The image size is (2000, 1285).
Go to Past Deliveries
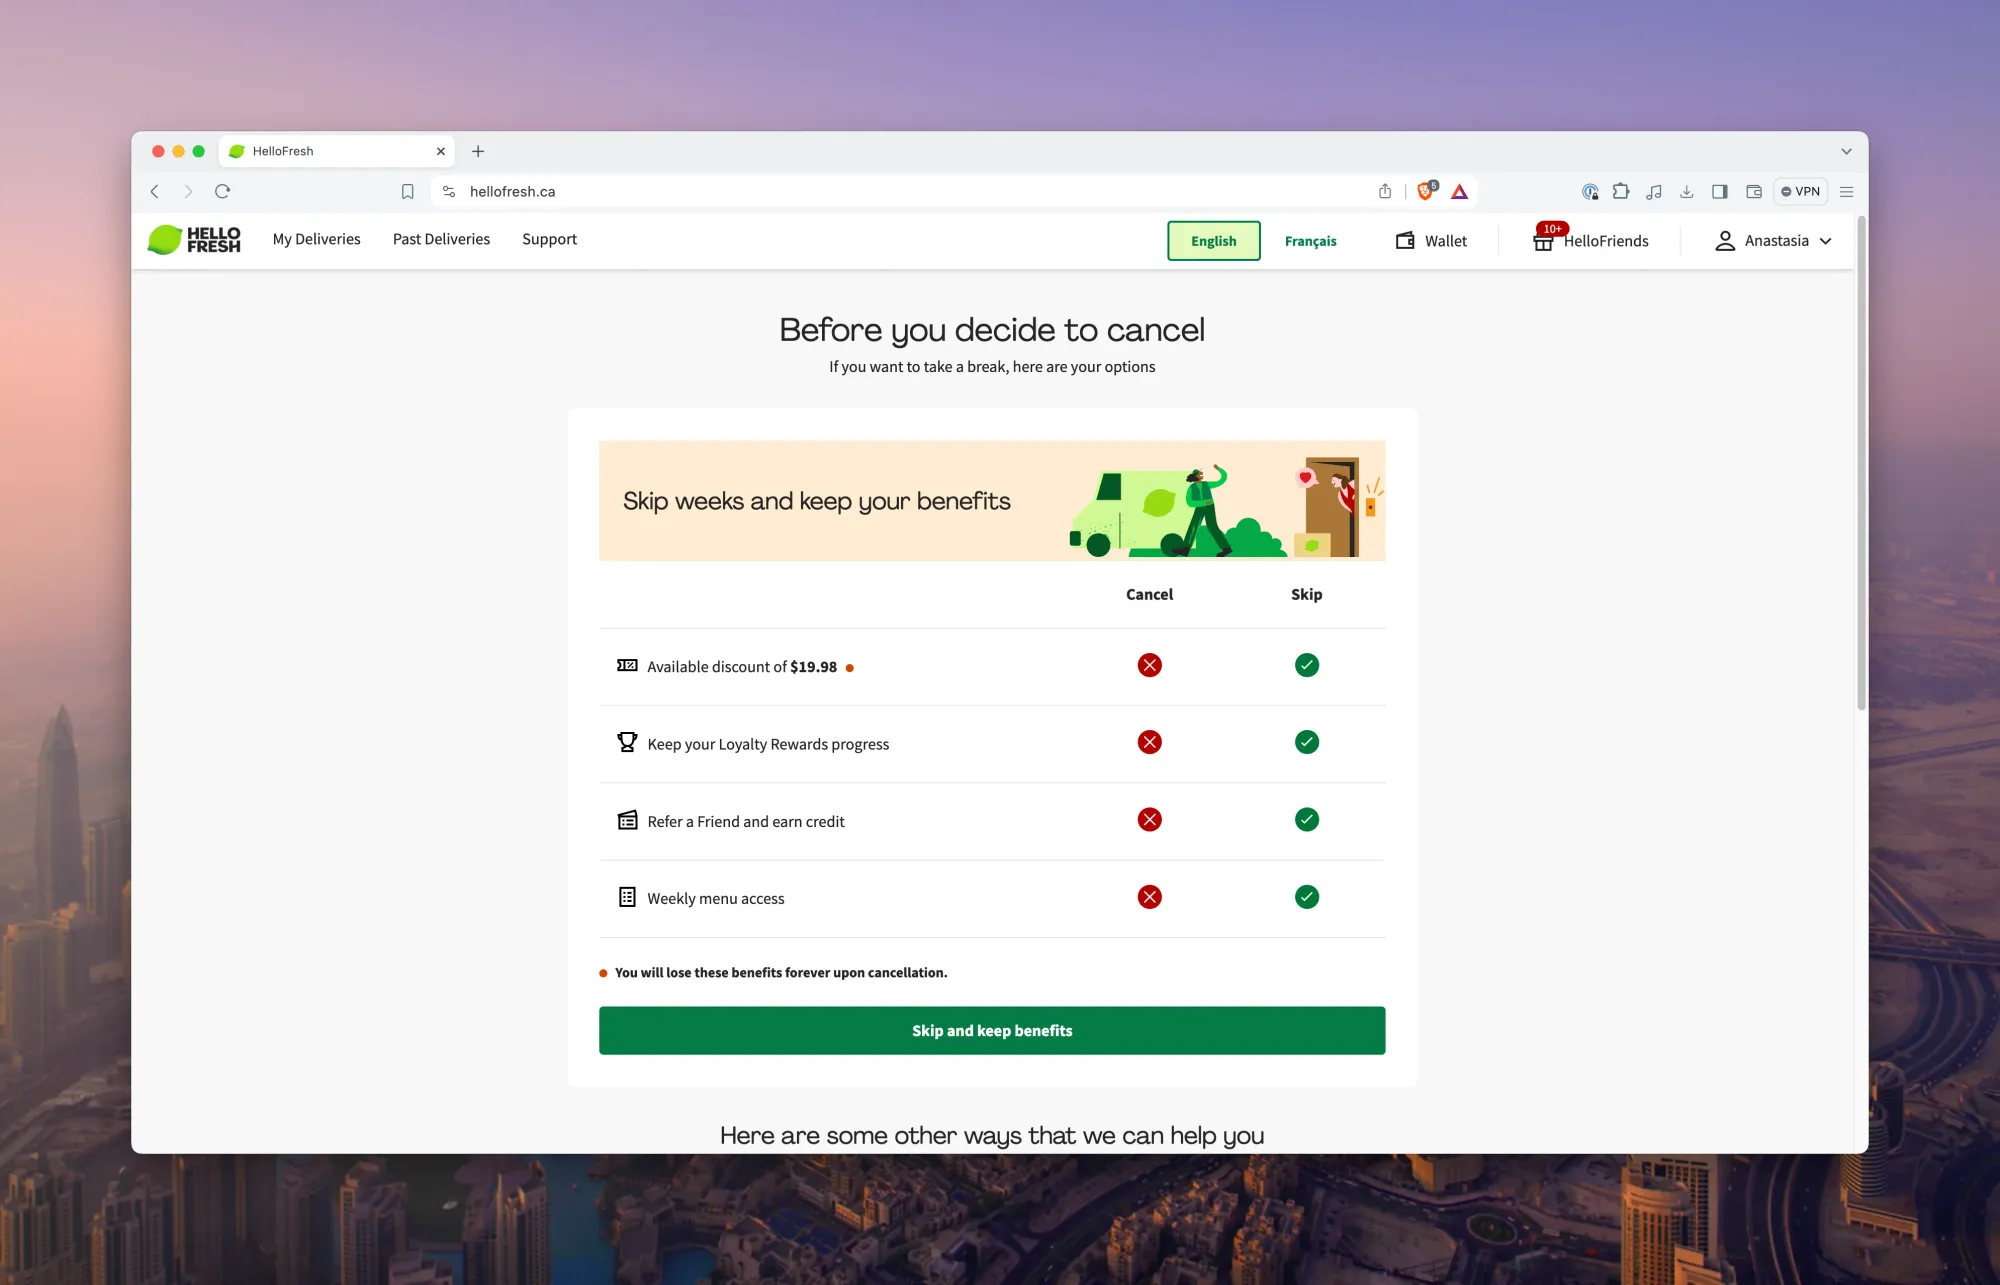pyautogui.click(x=441, y=239)
